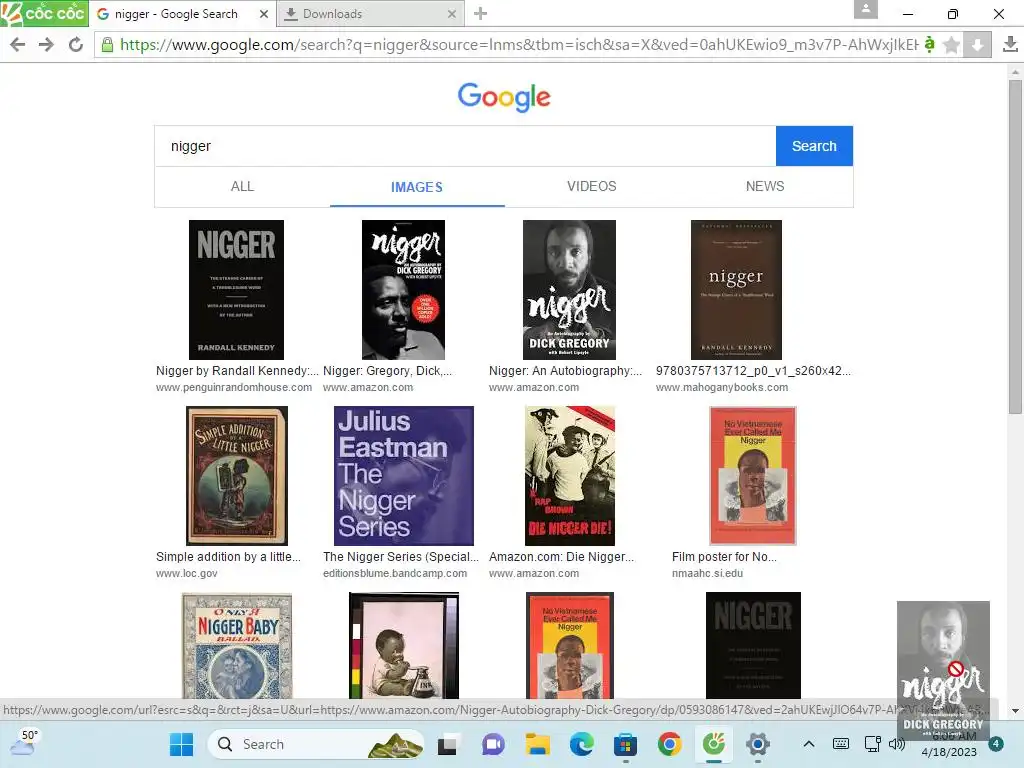Launch Microsoft Edge from the taskbar
The height and width of the screenshot is (768, 1024).
(x=581, y=744)
